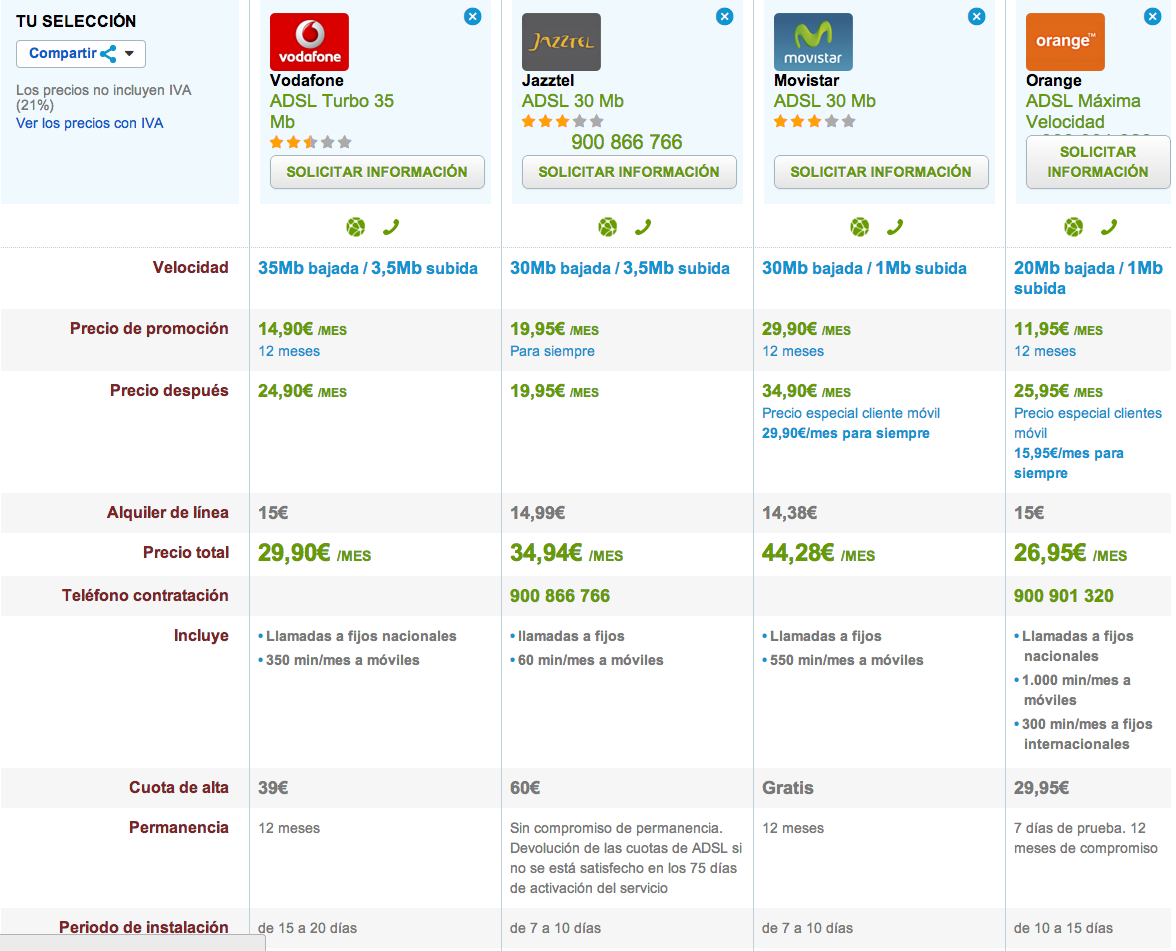
Task: Click Movistar 'Precio especial cliente móvil' text
Action: coord(850,413)
